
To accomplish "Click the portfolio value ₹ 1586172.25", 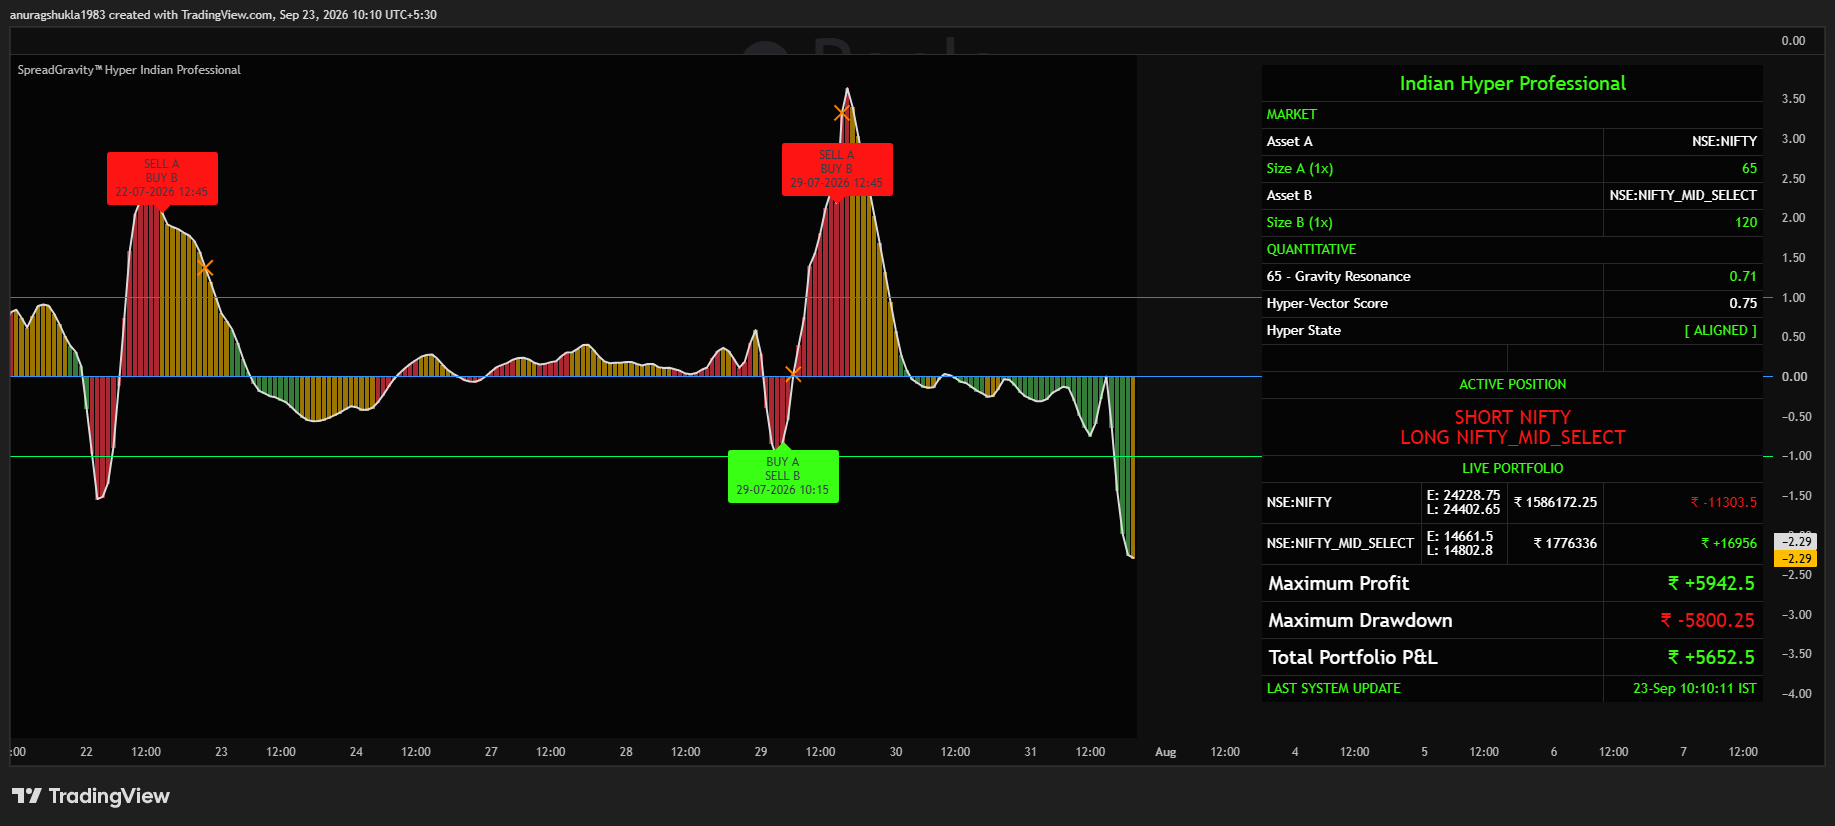I will coord(1555,502).
